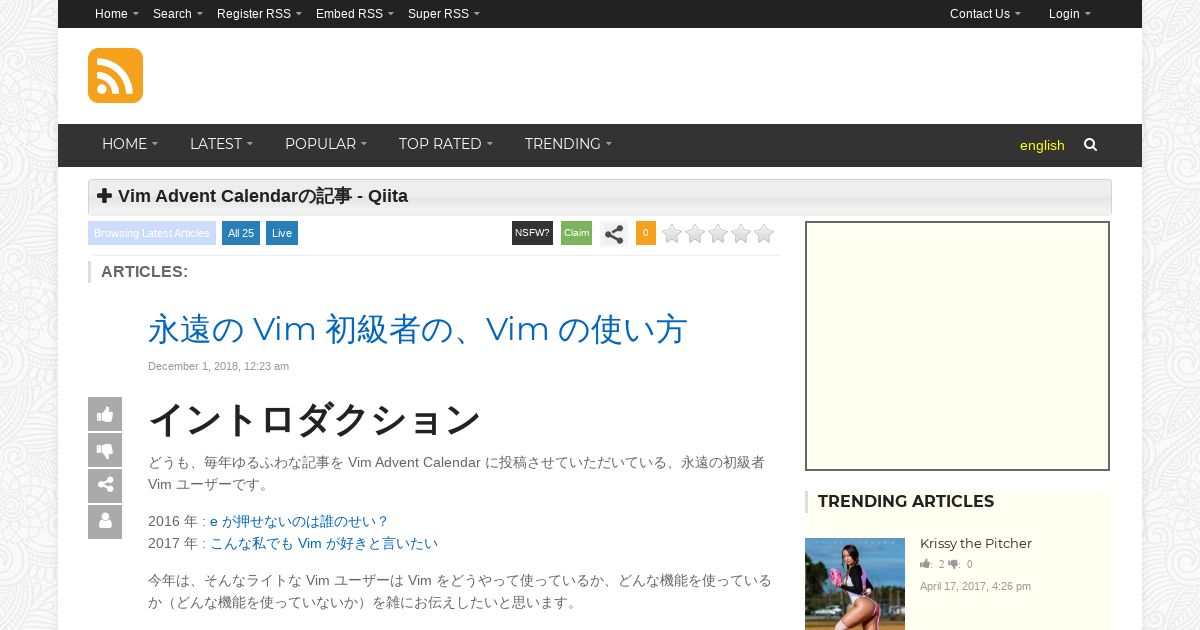Rate the feed five stars
Screen dimensions: 1200x630
[x=764, y=234]
